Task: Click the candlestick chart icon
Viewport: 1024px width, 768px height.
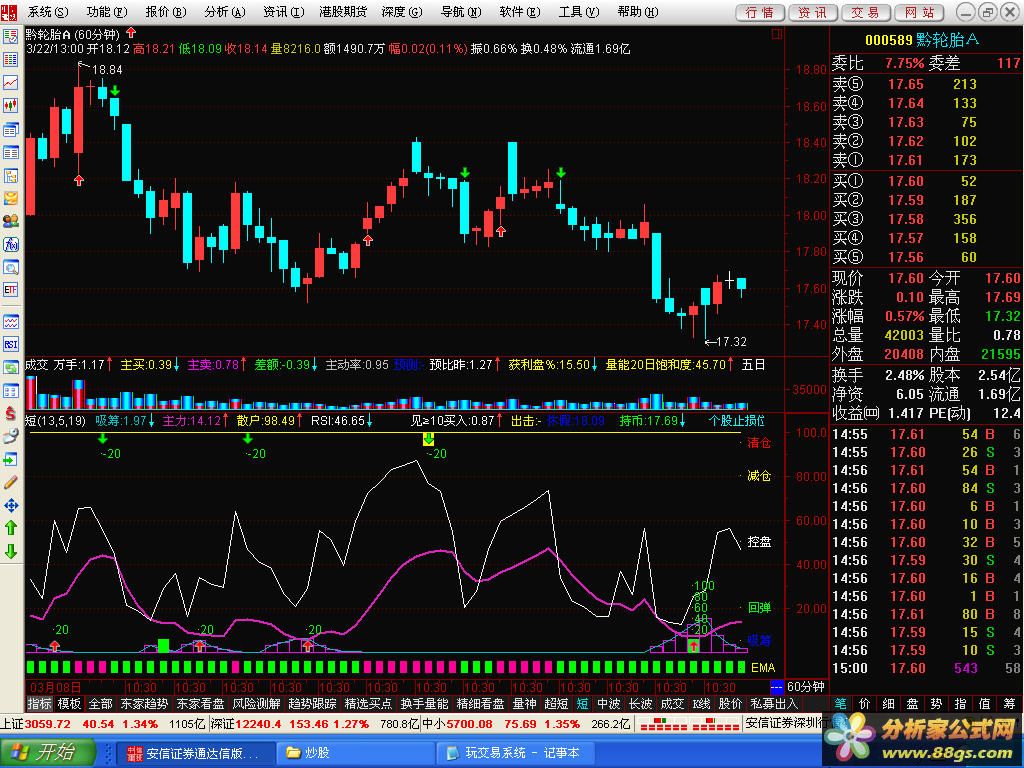Action: [10, 105]
